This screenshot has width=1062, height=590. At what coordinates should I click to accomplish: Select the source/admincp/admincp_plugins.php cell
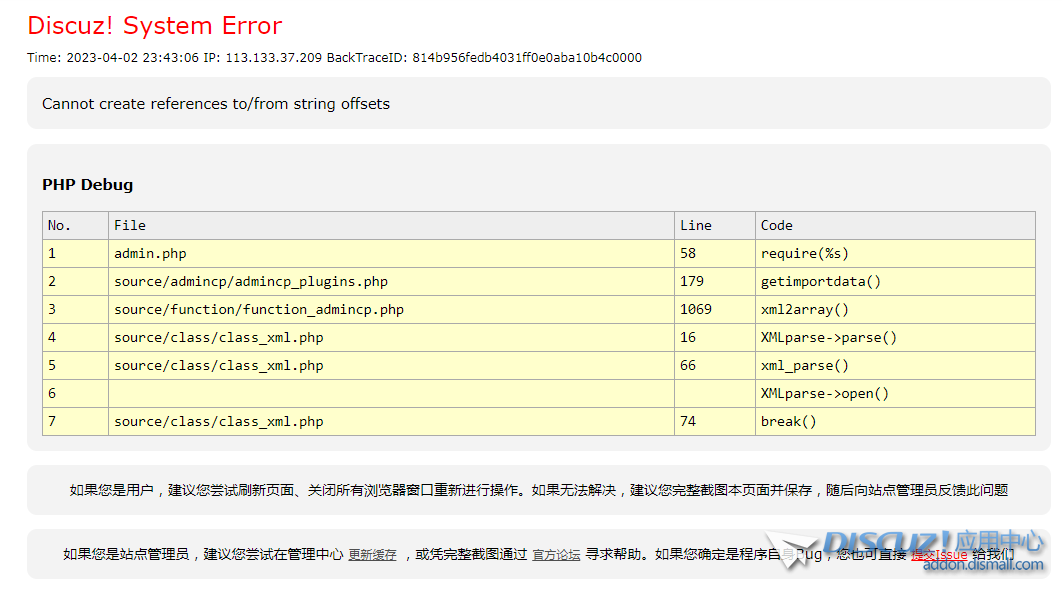[x=251, y=282]
